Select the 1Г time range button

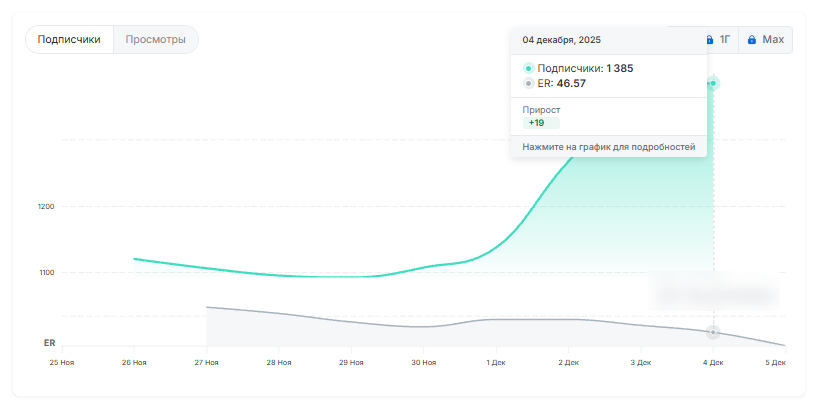pyautogui.click(x=718, y=40)
